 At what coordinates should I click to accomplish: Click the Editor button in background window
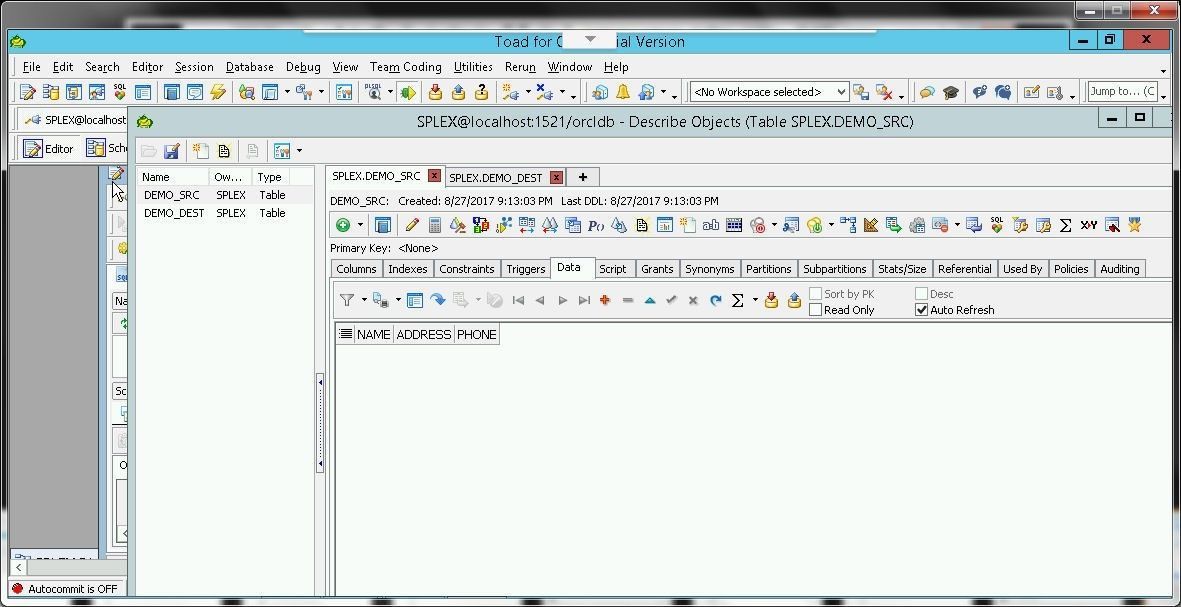[x=48, y=148]
